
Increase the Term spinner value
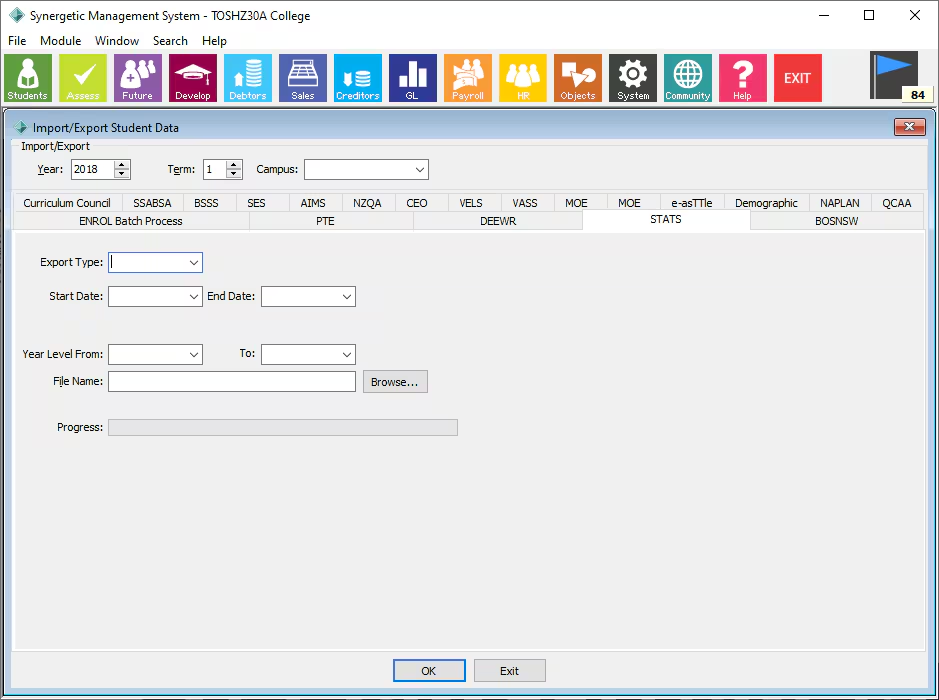pyautogui.click(x=234, y=165)
